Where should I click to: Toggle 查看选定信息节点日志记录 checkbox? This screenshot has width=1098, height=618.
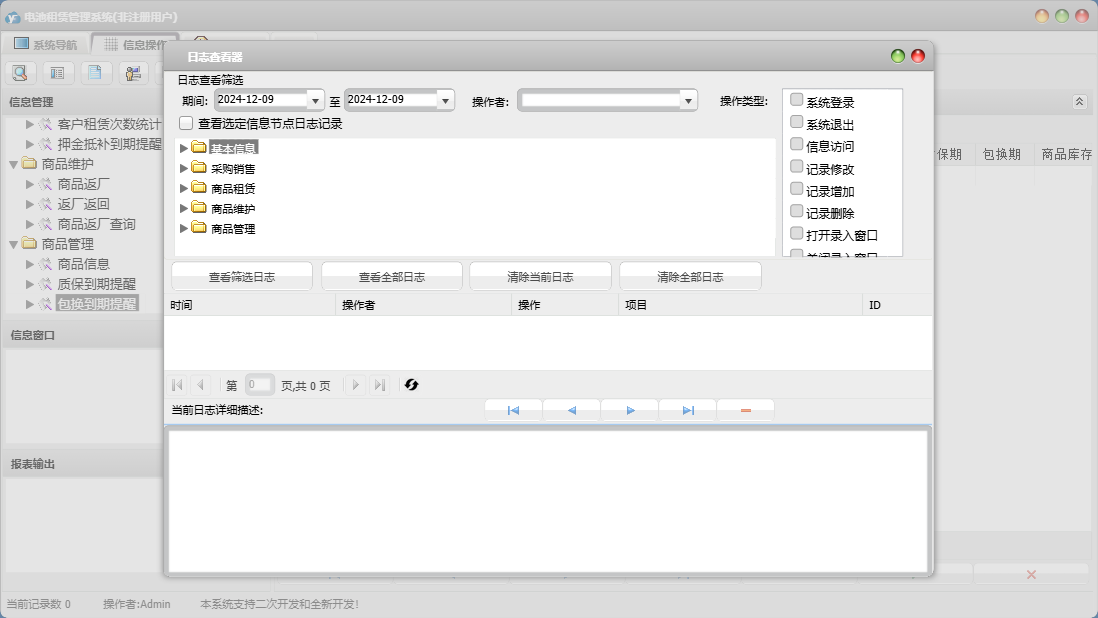coord(186,123)
